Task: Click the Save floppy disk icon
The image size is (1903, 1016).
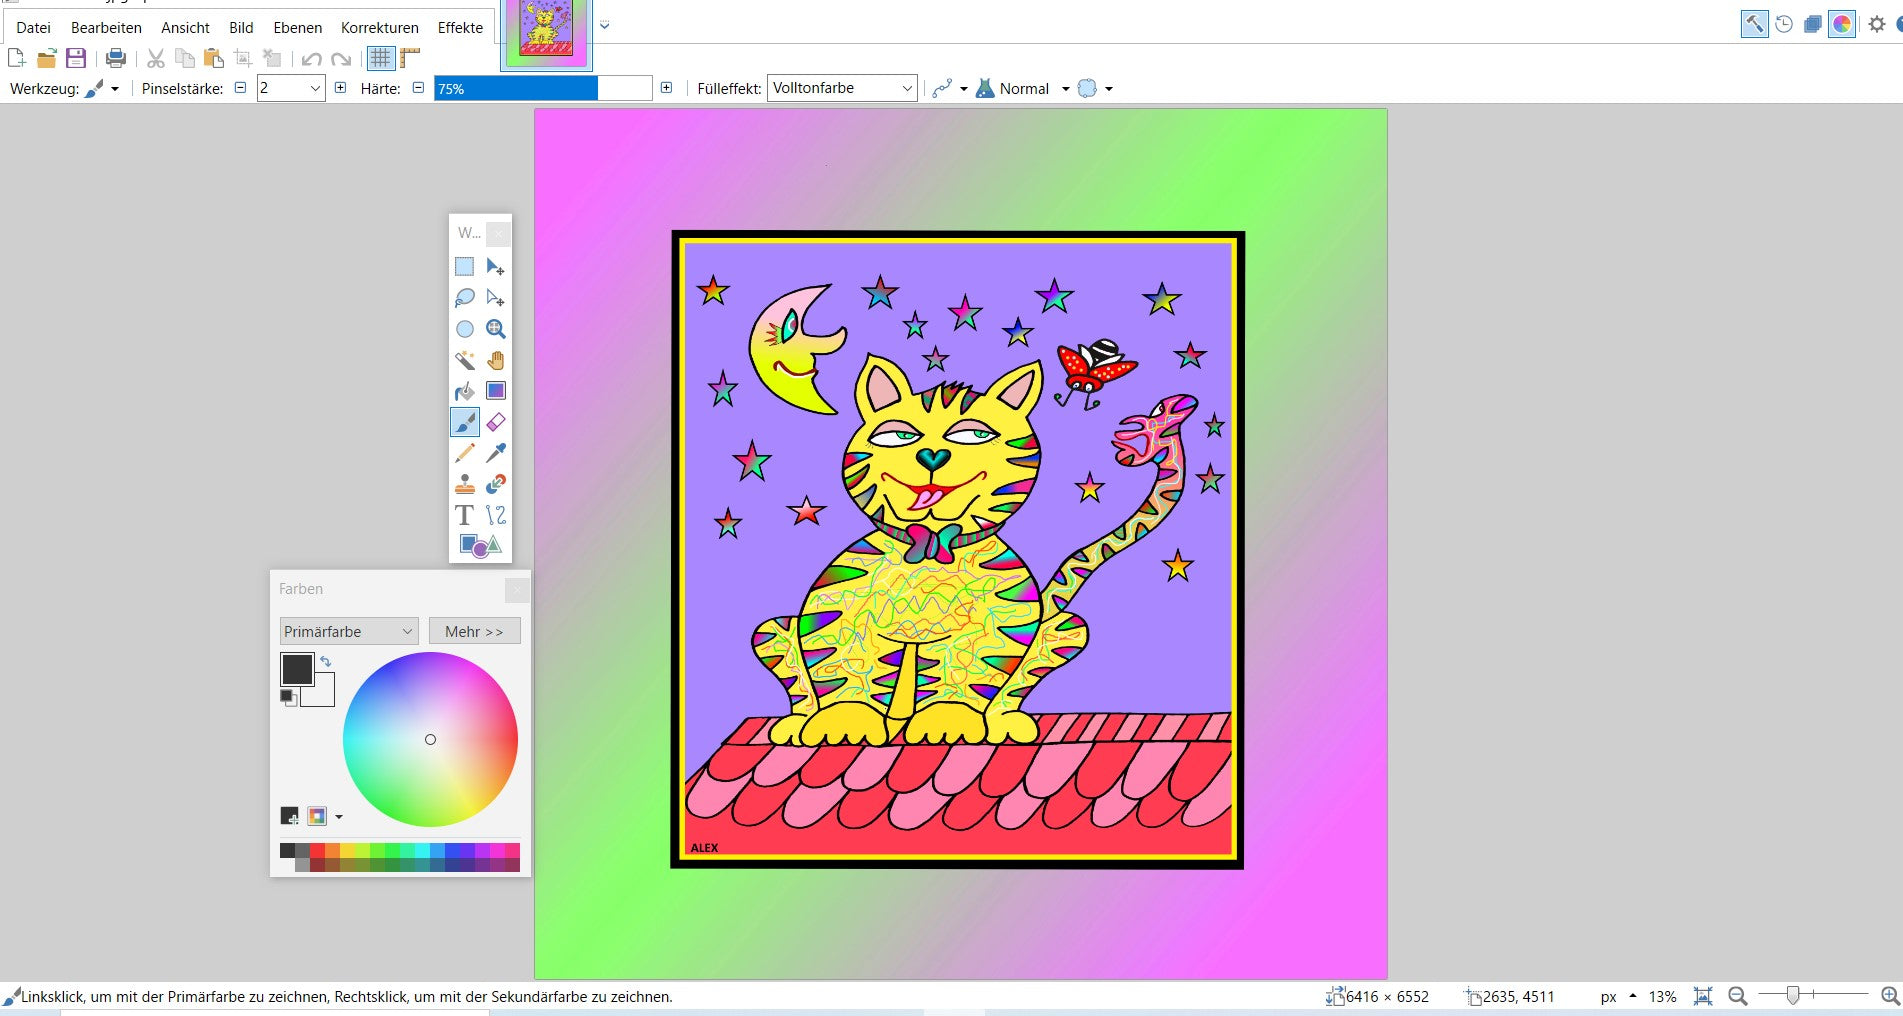Action: (x=76, y=58)
